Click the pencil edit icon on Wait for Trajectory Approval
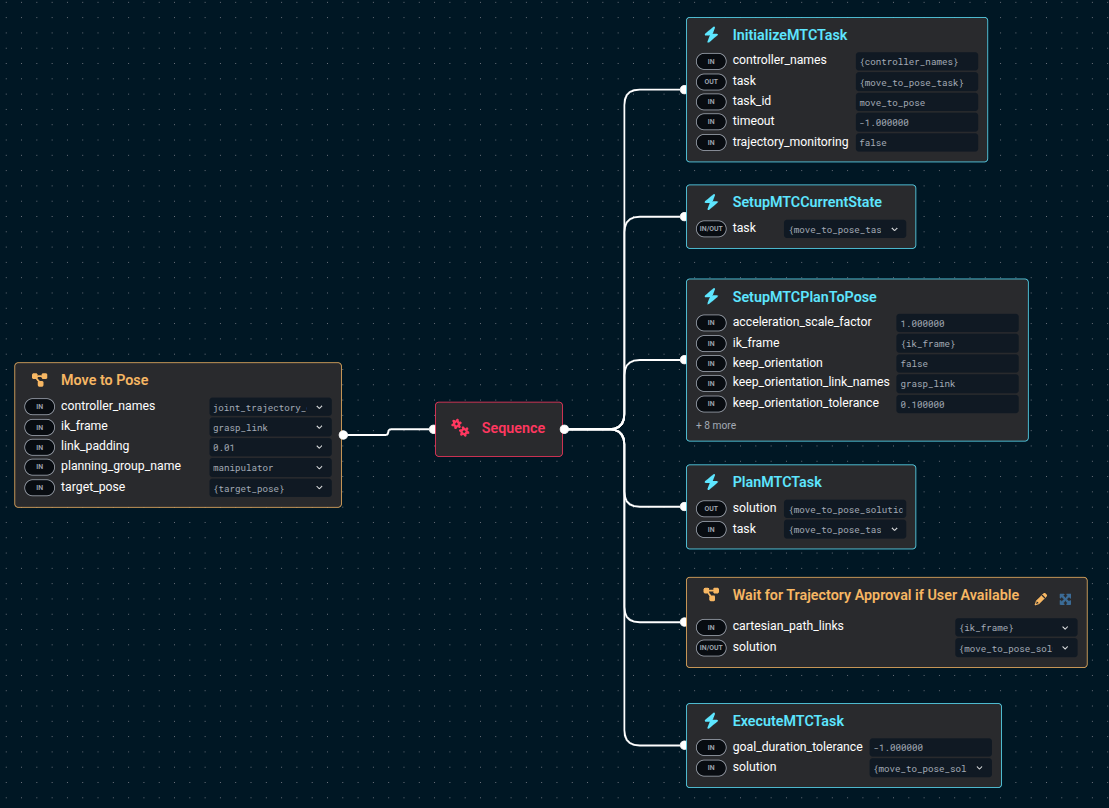 (x=1041, y=598)
